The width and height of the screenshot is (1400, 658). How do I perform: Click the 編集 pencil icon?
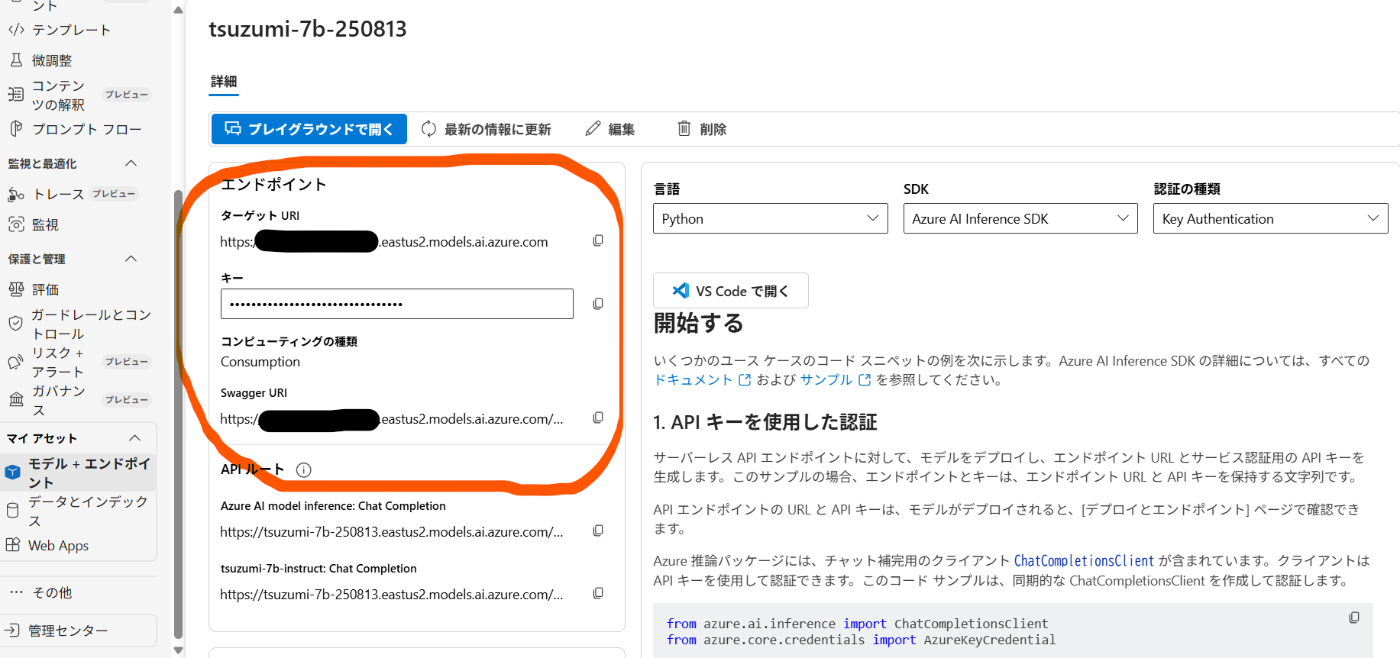pos(593,129)
